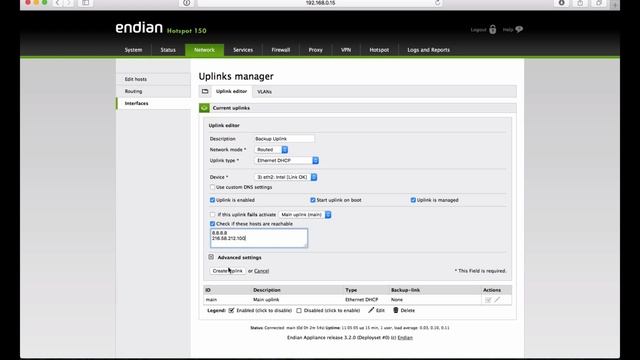Enable Use custom DNS settings checkbox
Screen dimensions: 640x360
tap(212, 187)
